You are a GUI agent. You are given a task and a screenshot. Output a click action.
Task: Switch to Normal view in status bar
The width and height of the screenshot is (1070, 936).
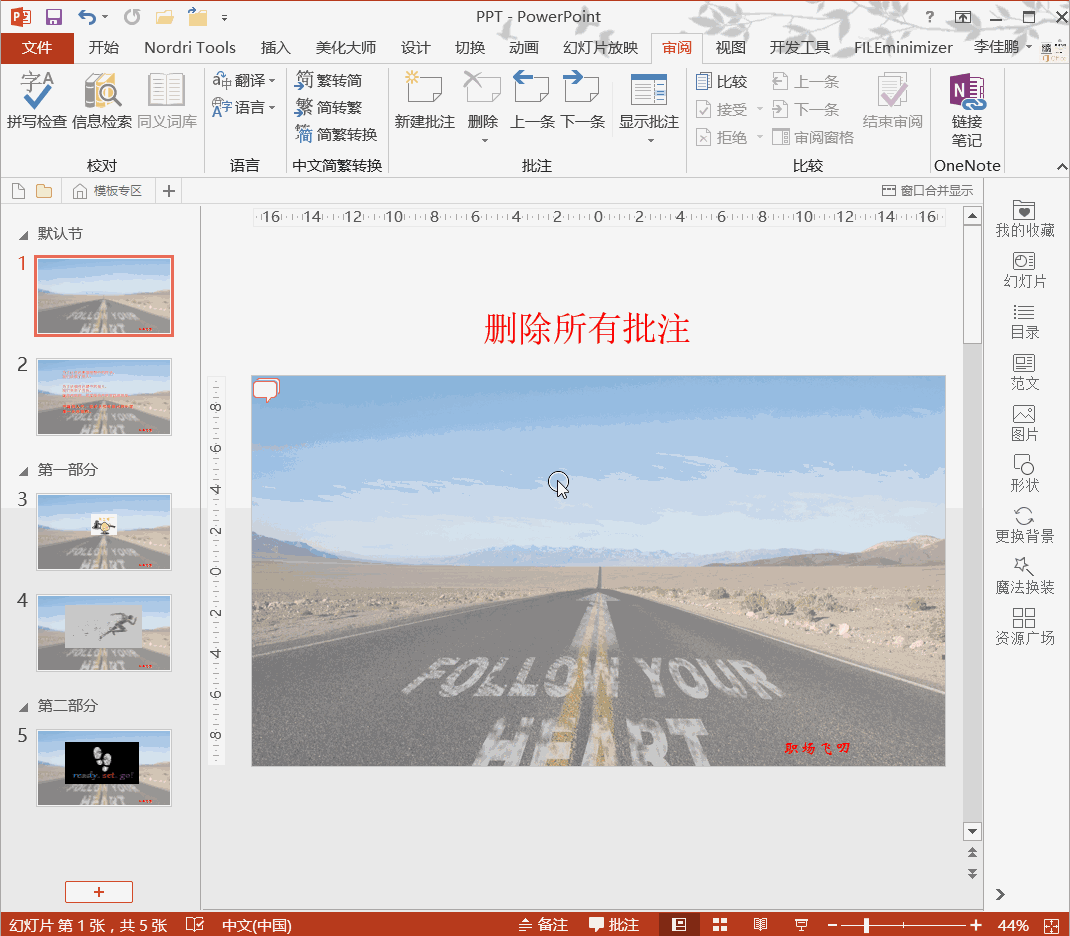coord(679,924)
